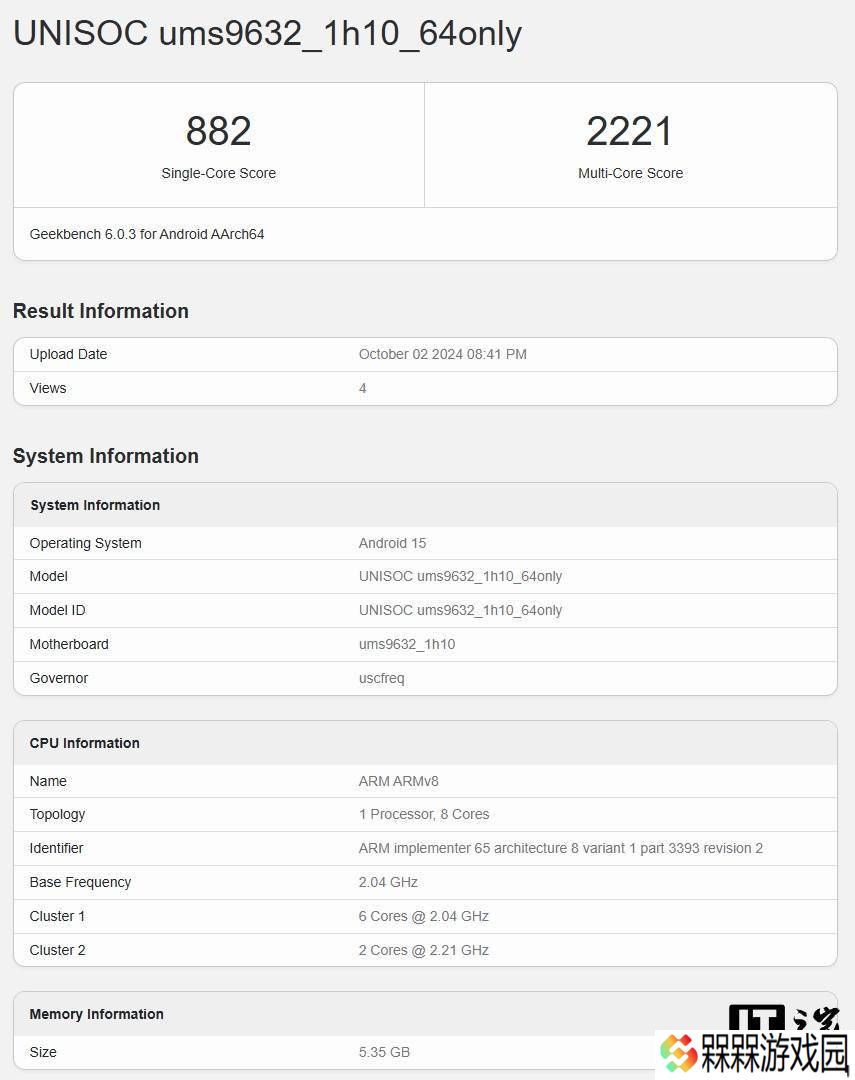Click the Single-Core Score label

click(x=218, y=174)
